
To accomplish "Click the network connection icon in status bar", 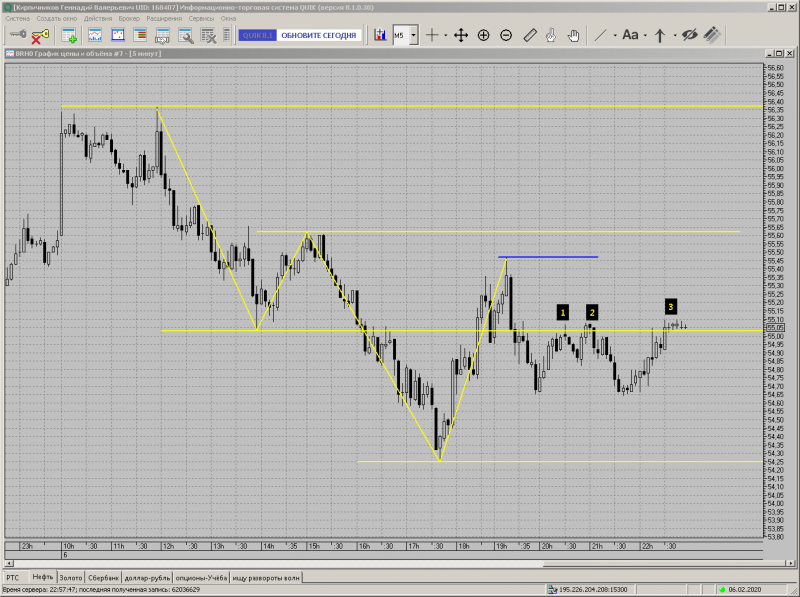I will pyautogui.click(x=553, y=589).
